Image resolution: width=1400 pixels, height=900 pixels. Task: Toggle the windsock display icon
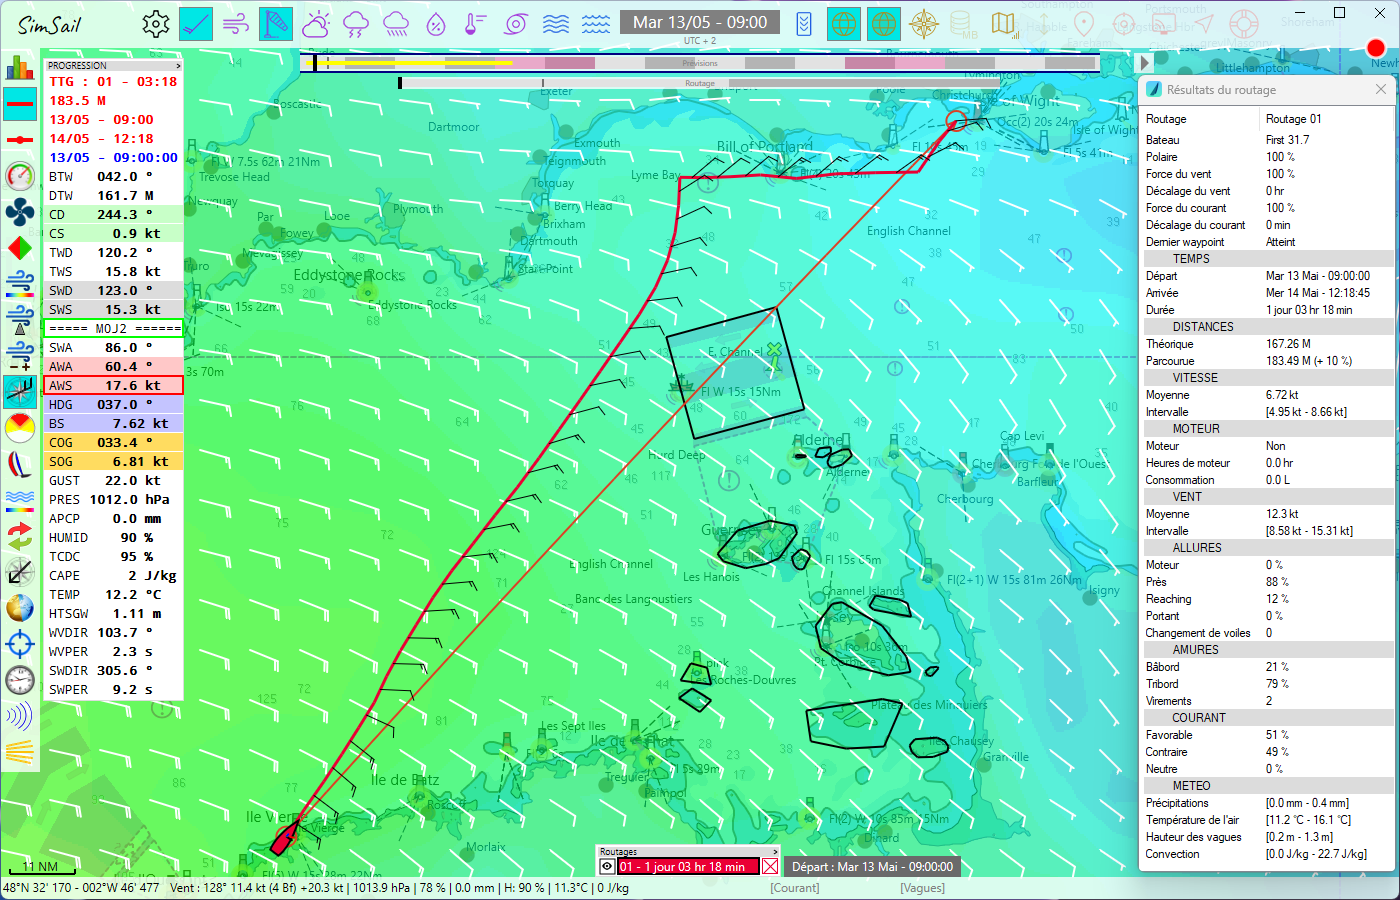pos(276,23)
